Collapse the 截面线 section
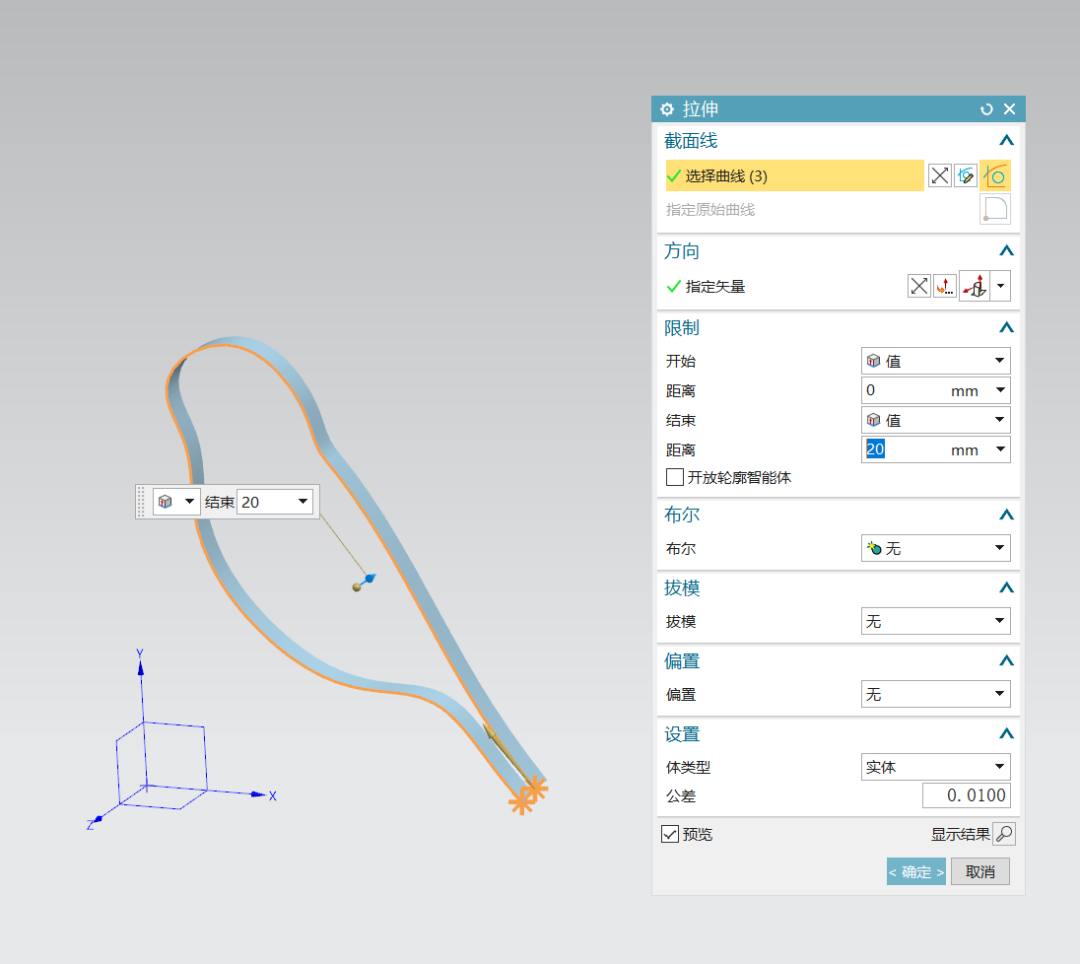The height and width of the screenshot is (964, 1080). pos(1006,140)
